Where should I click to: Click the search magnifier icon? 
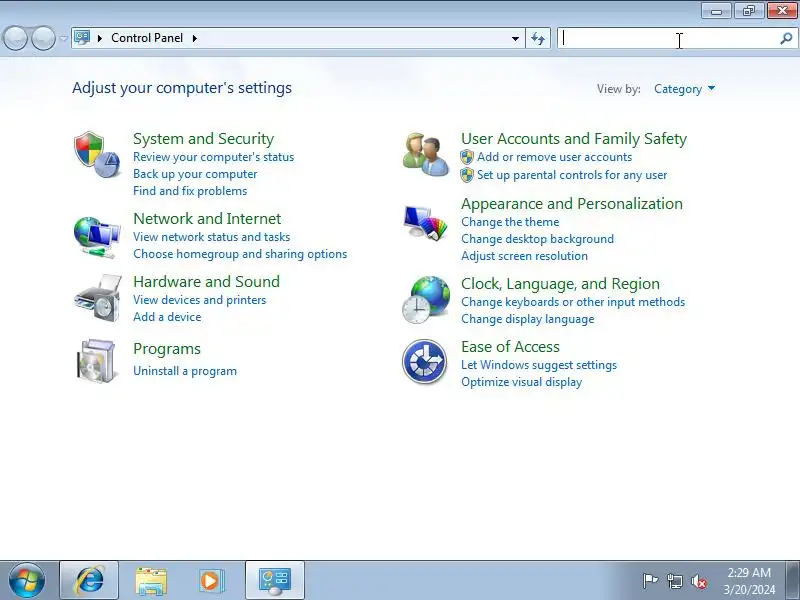[786, 38]
